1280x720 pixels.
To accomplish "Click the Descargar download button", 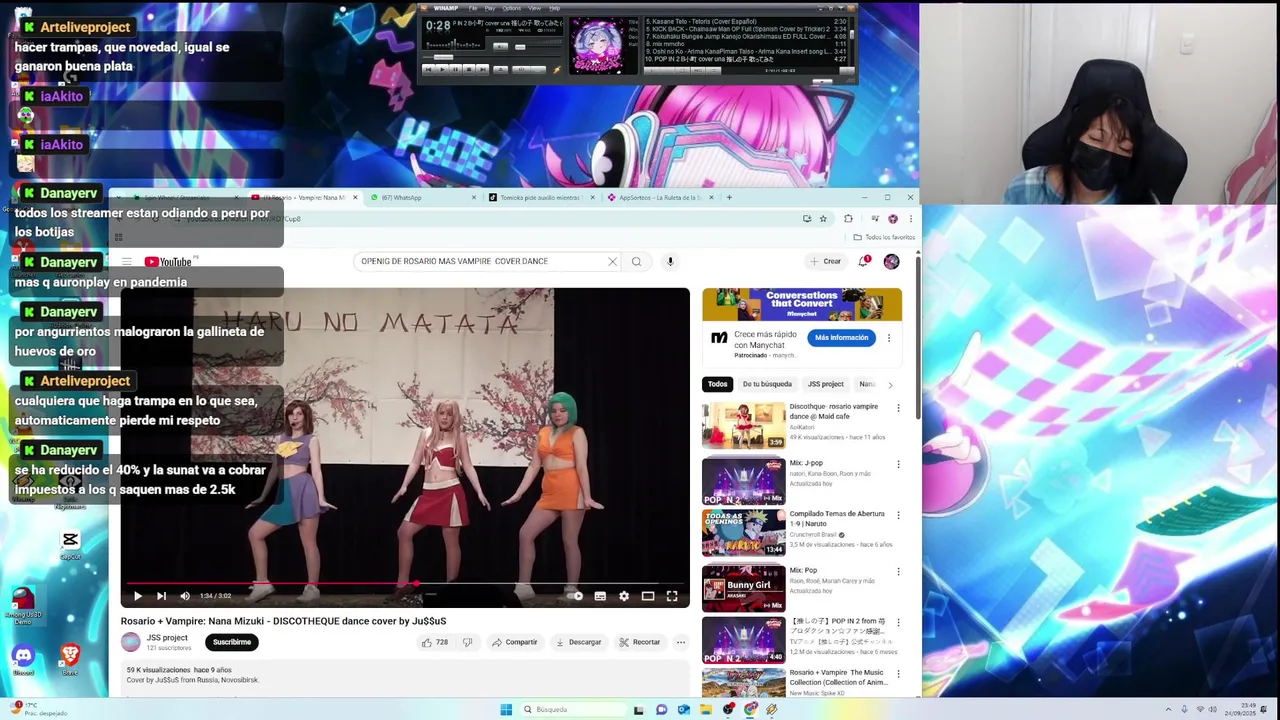I will point(578,642).
